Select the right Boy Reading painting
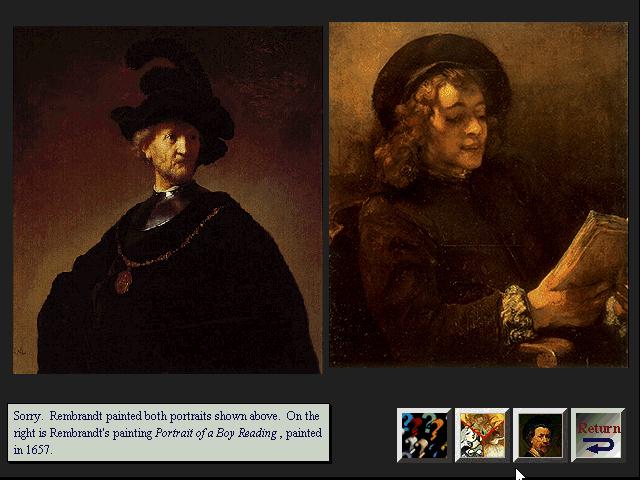This screenshot has height=480, width=640. point(478,195)
